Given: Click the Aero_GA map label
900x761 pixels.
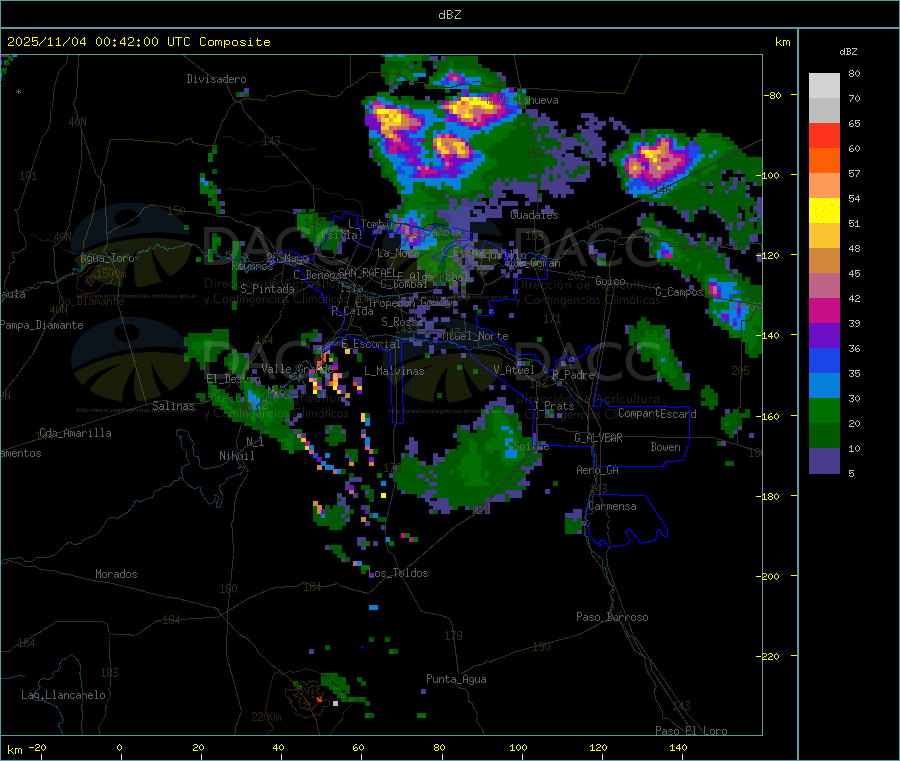Looking at the screenshot, I should click(x=597, y=470).
